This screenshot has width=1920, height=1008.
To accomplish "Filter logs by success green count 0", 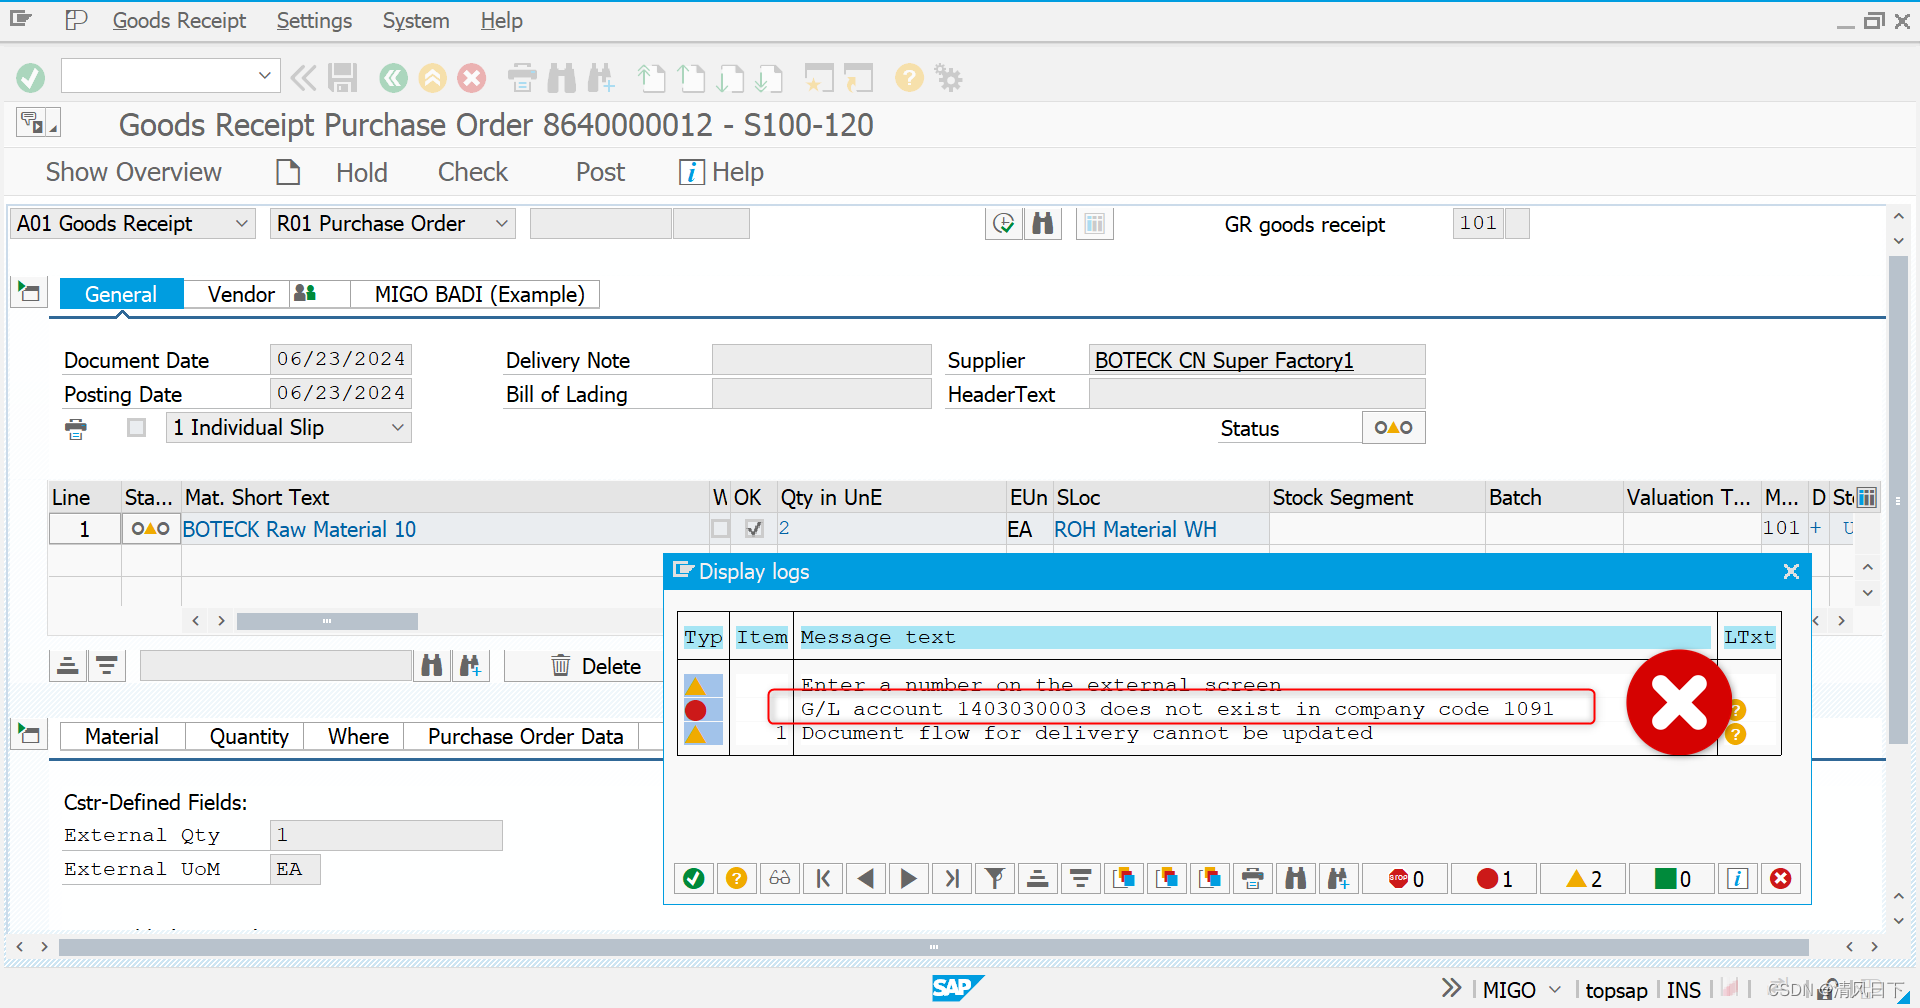I will coord(1672,878).
